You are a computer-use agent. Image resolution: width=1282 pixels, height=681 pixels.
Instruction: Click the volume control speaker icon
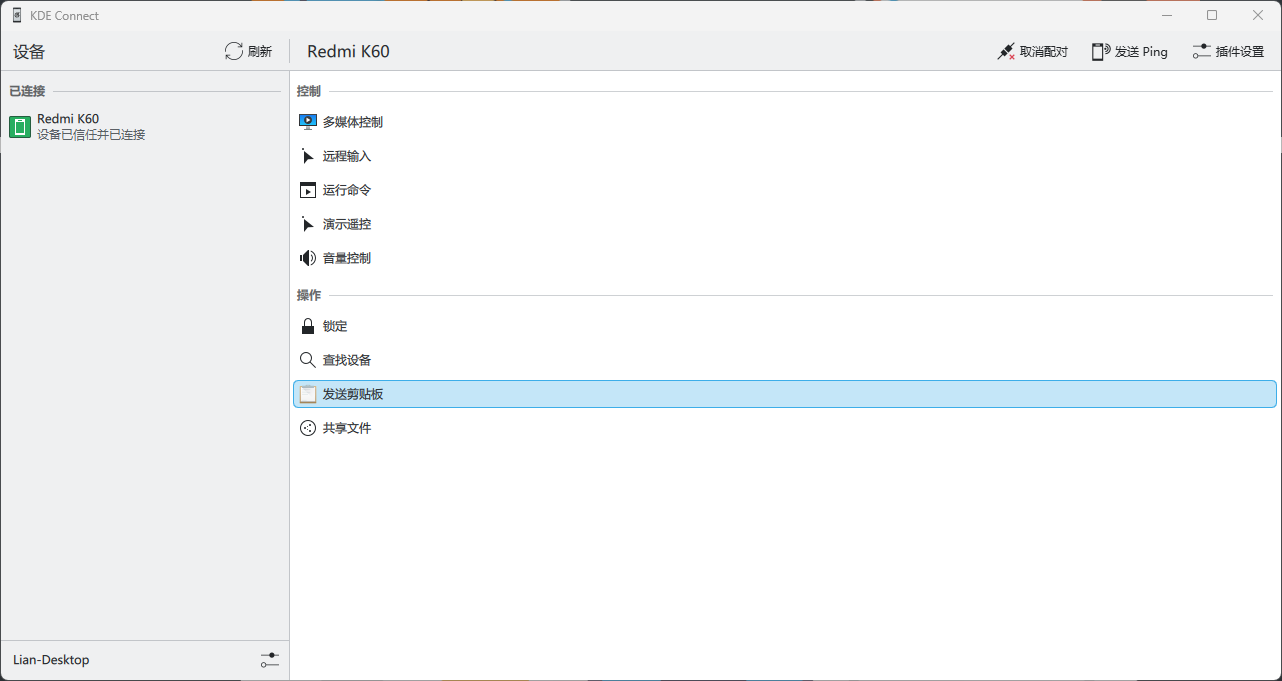(x=308, y=258)
